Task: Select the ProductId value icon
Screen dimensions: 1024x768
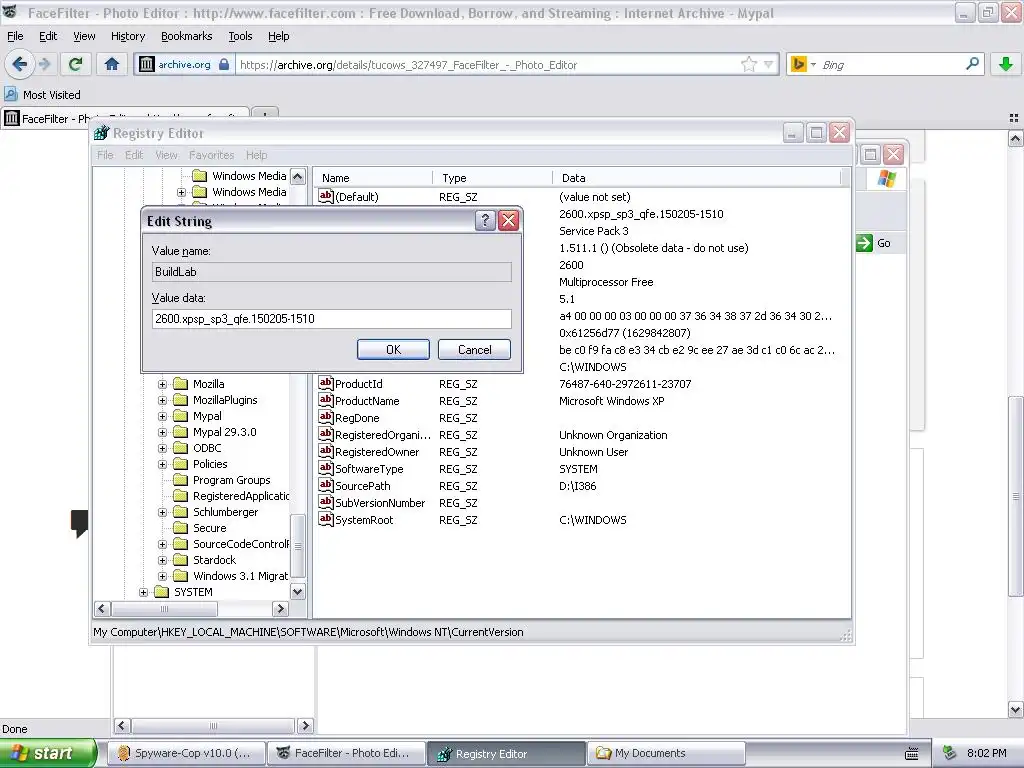Action: tap(326, 383)
